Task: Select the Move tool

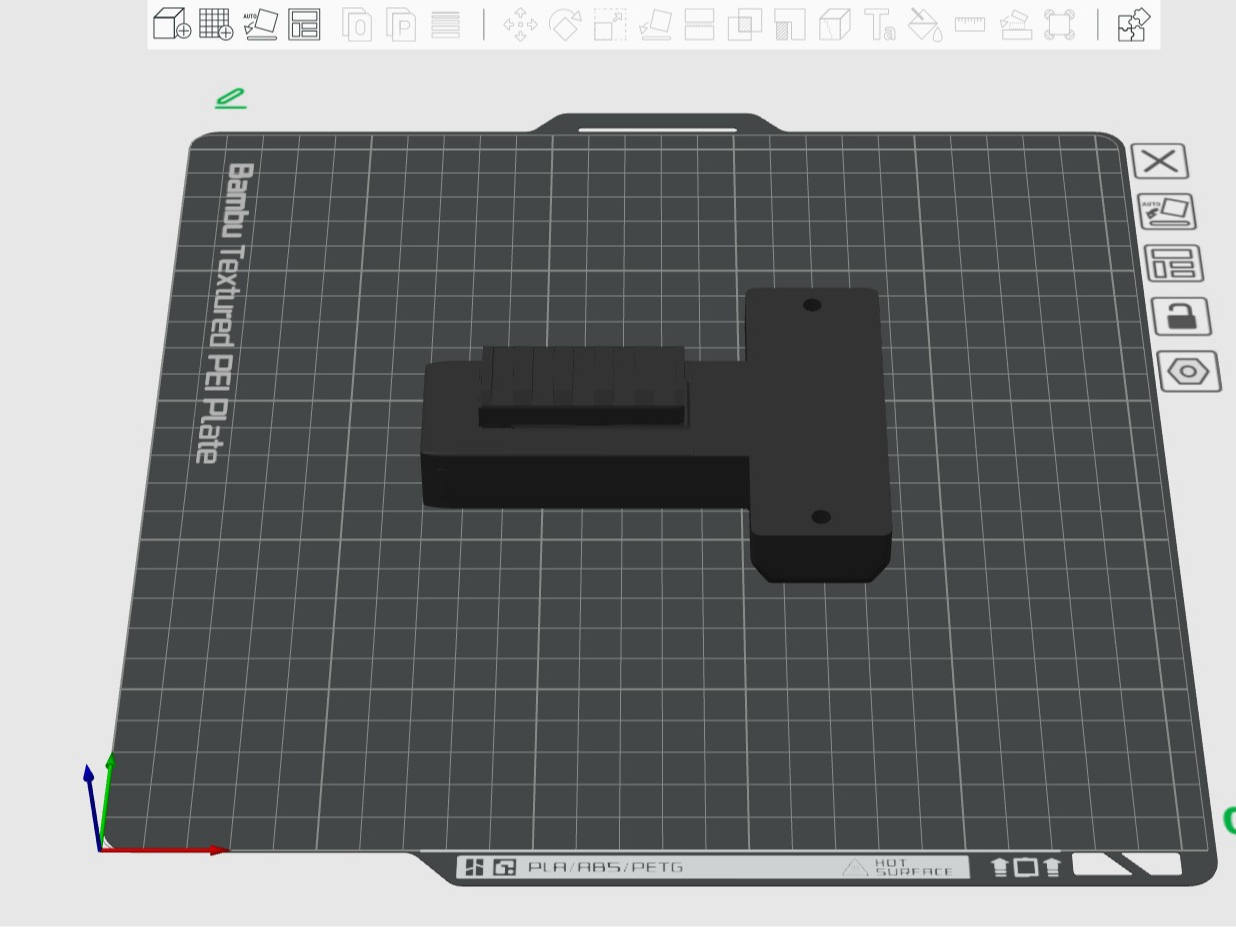Action: 520,24
